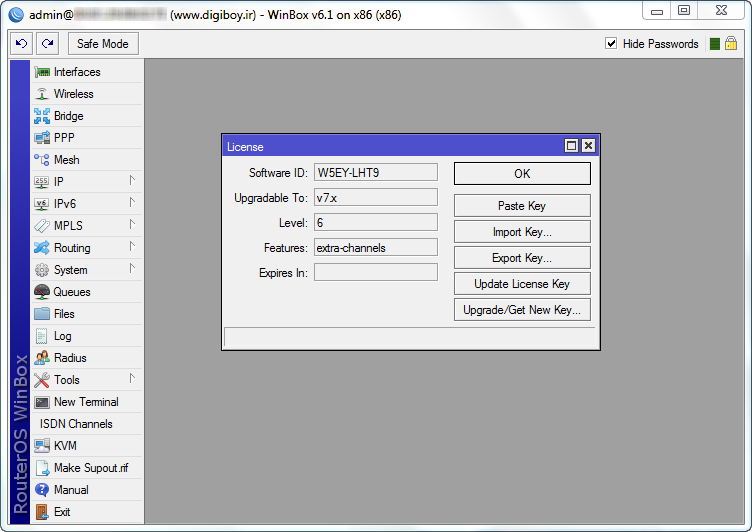Open Mesh via its nodes icon
752x532 pixels.
point(42,160)
